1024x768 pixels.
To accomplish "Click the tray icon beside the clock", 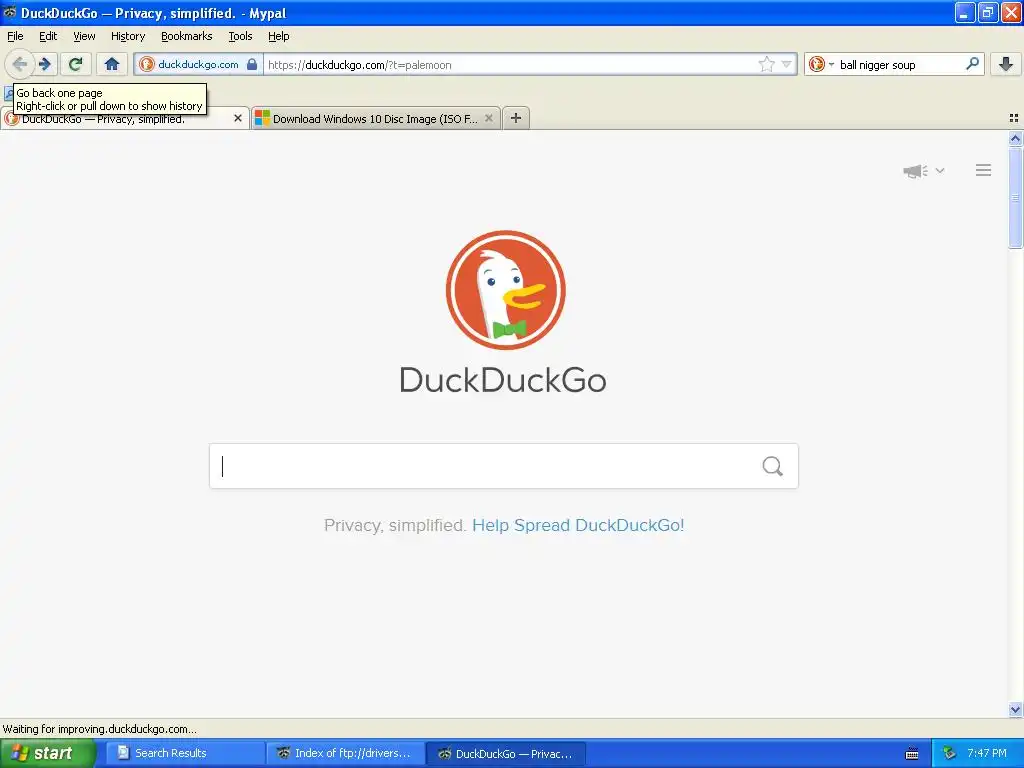I will tap(948, 754).
